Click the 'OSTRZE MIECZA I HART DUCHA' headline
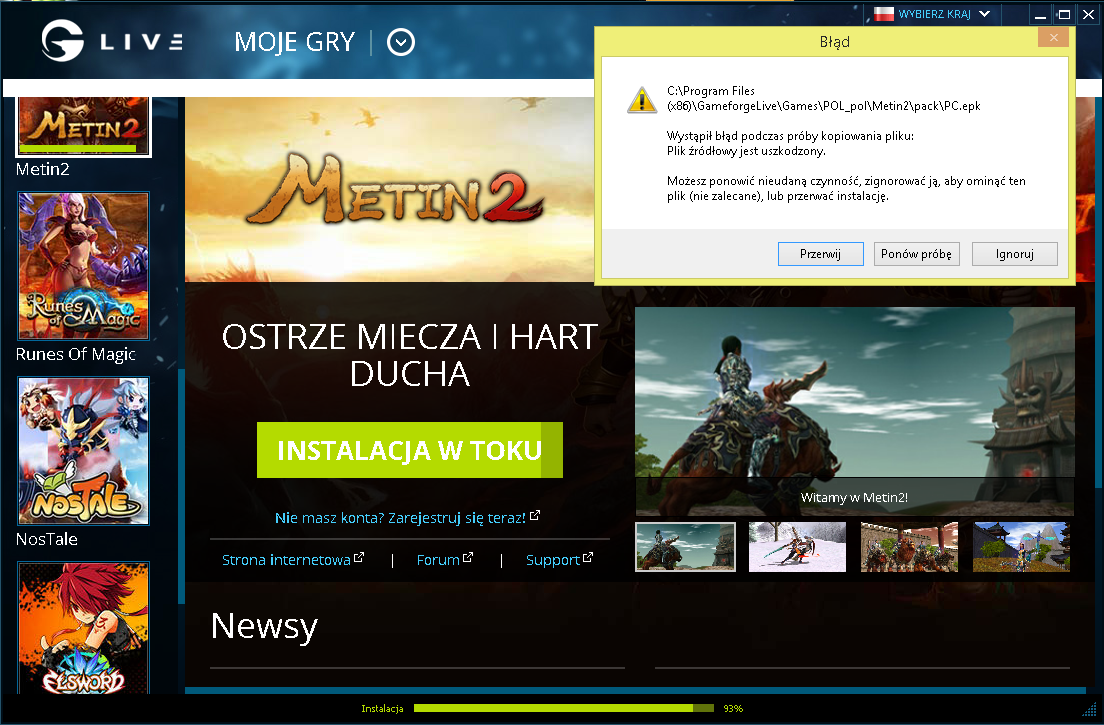 [410, 355]
